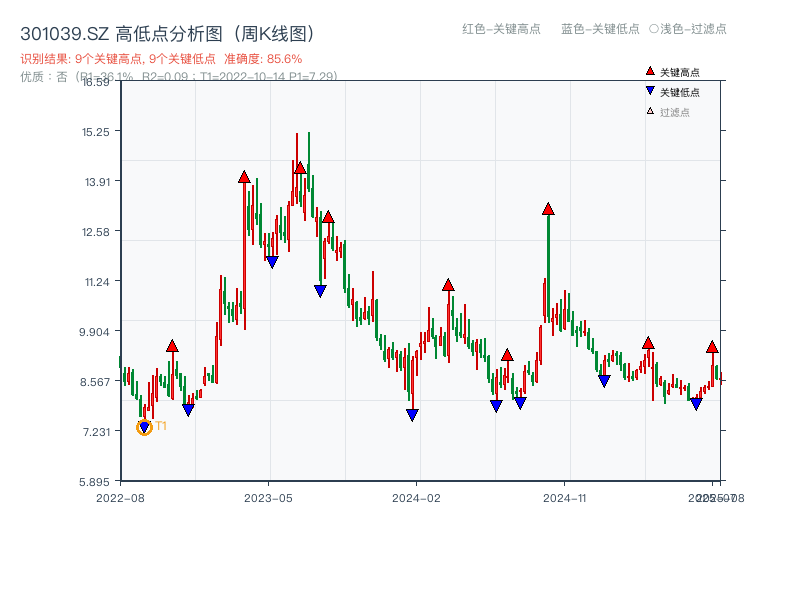800x600 pixels.
Task: Select the orange T1 circle marker
Action: [x=143, y=426]
